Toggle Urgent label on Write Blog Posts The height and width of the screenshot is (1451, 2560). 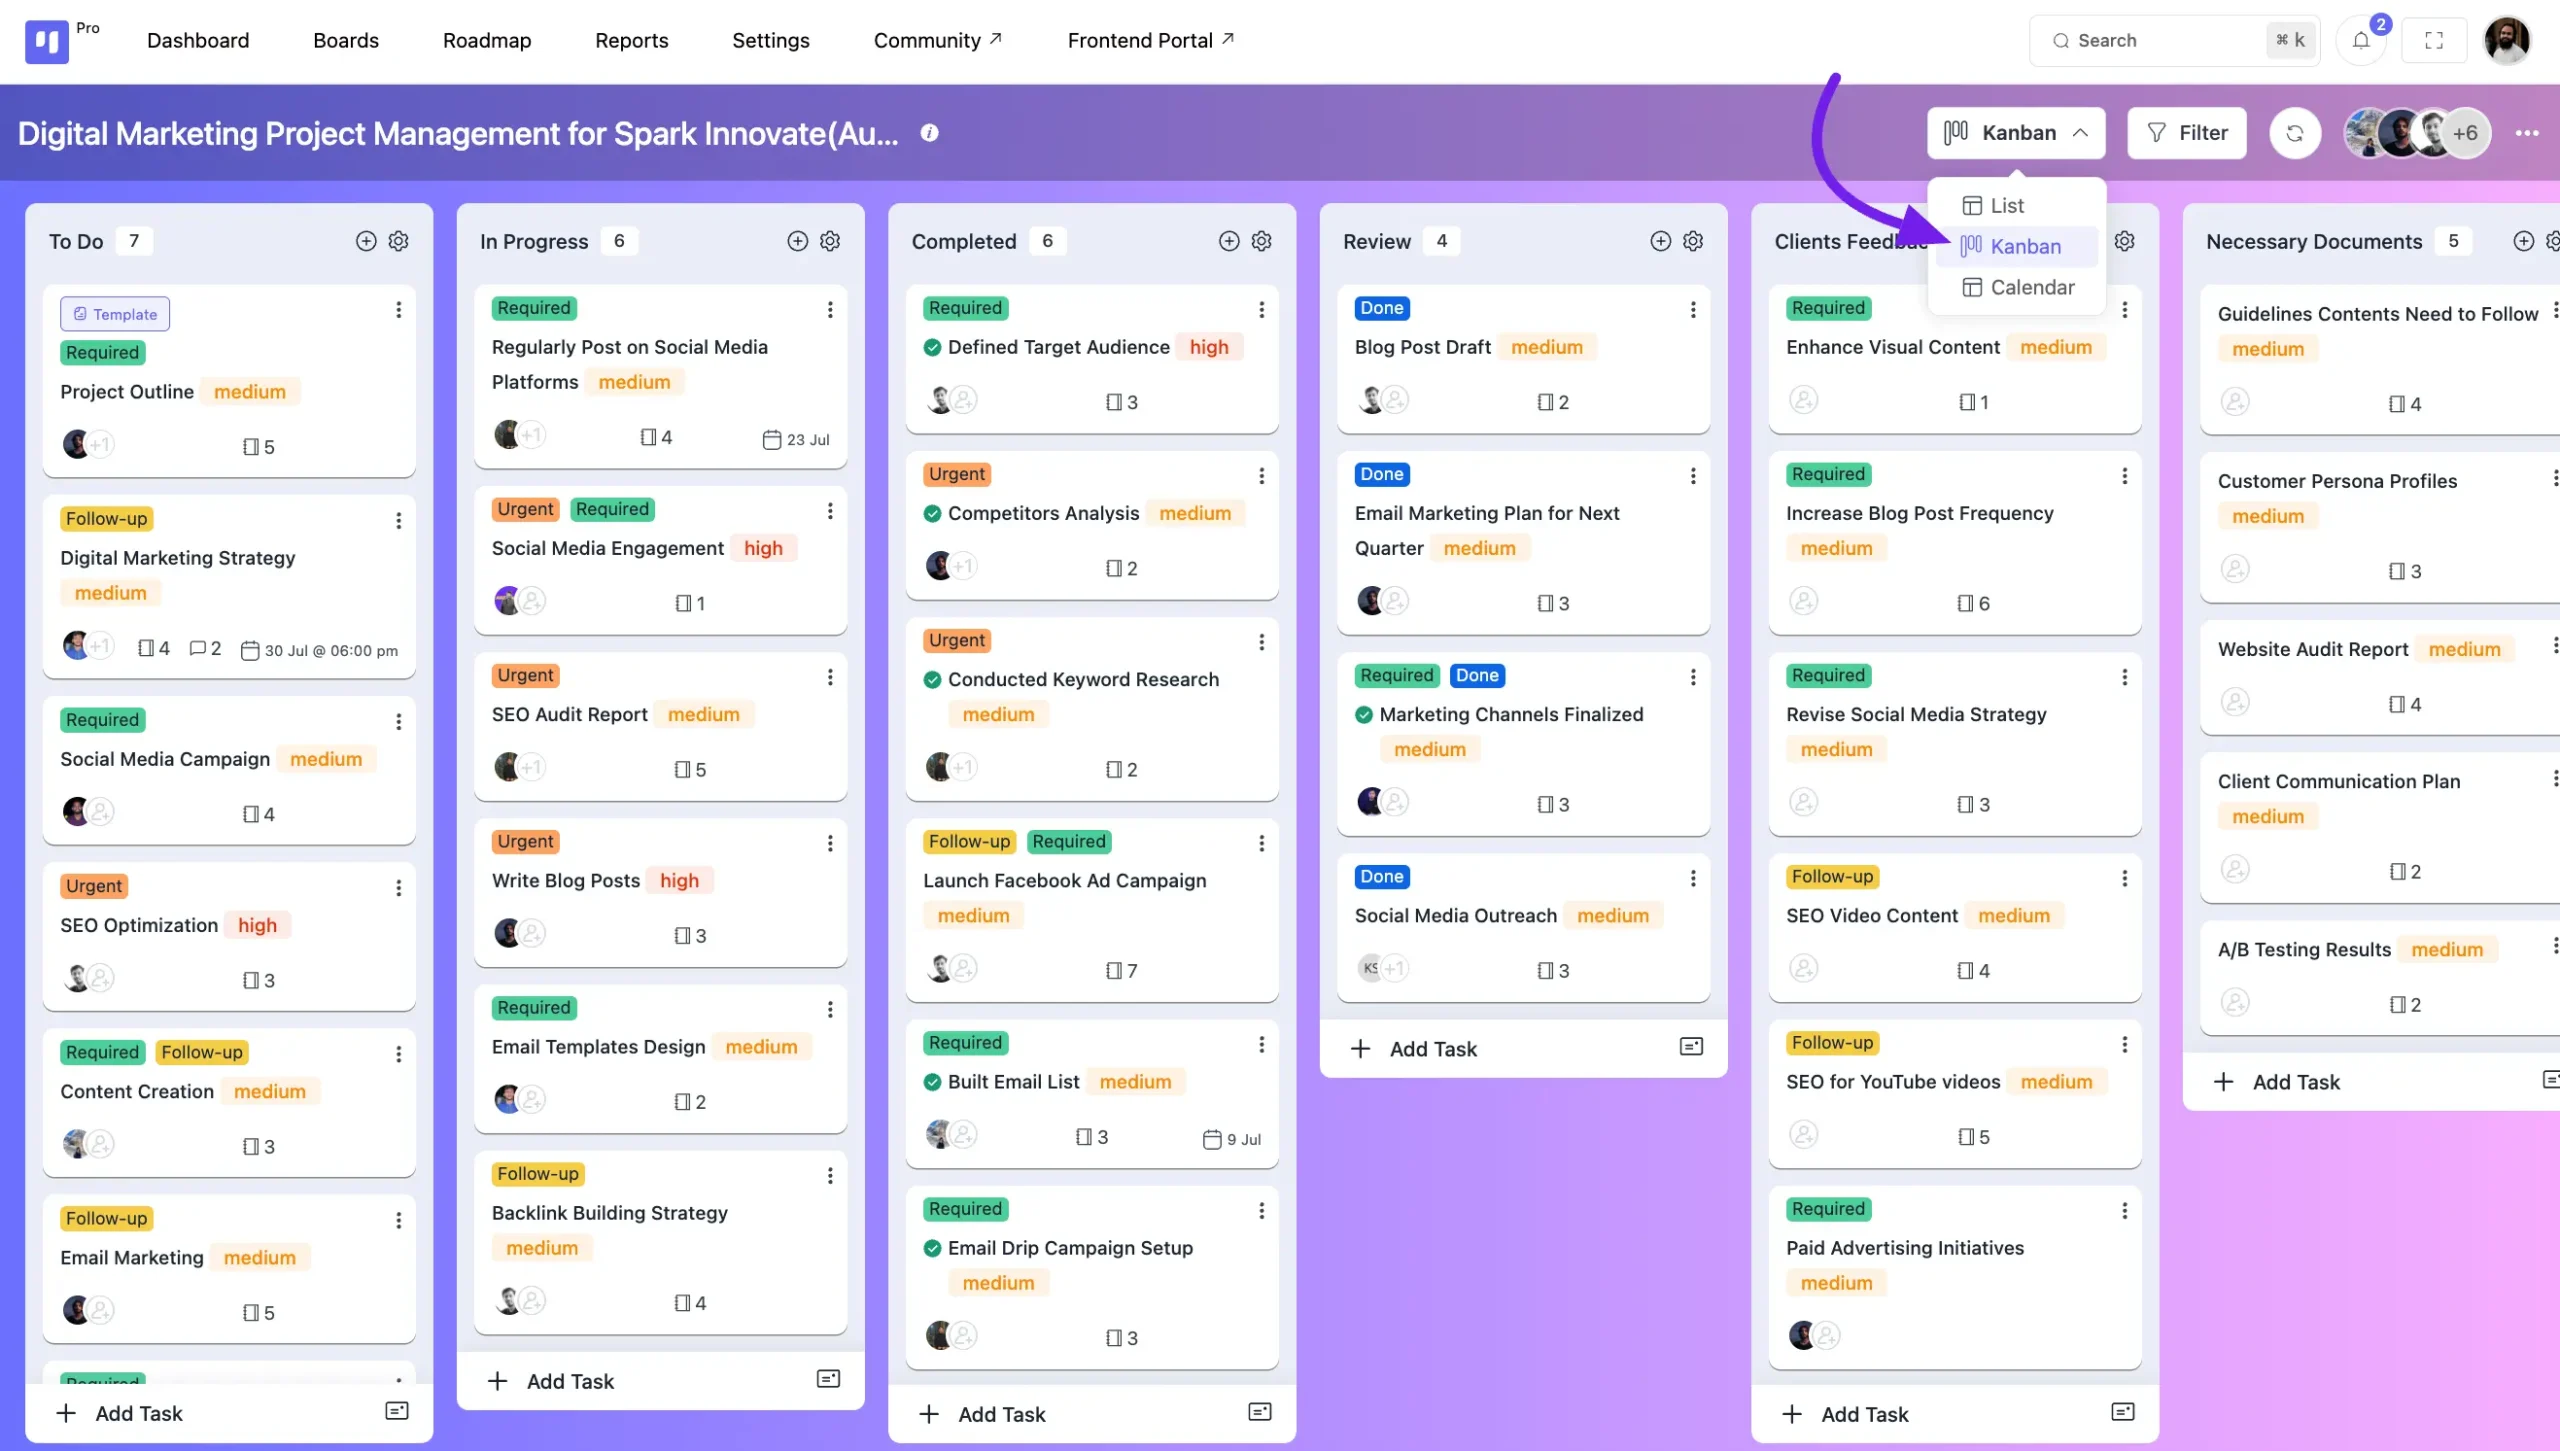coord(524,841)
